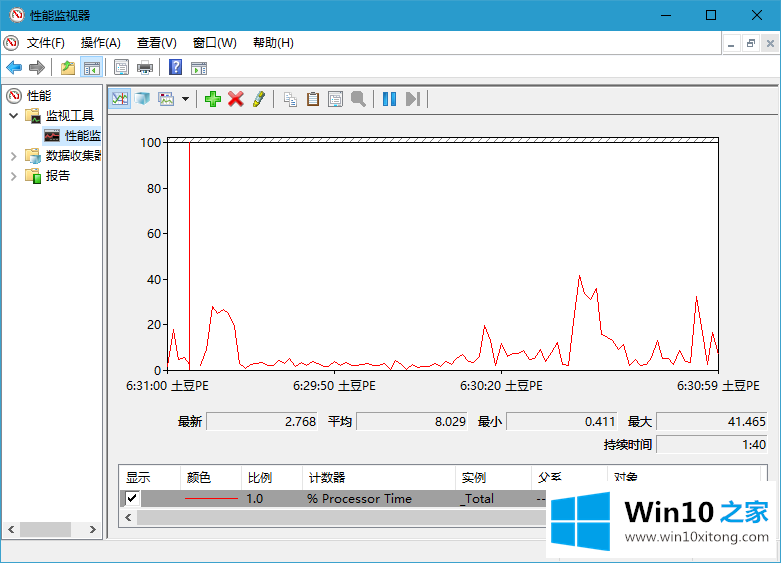Open the 查看(V) menu
This screenshot has width=781, height=563.
157,43
